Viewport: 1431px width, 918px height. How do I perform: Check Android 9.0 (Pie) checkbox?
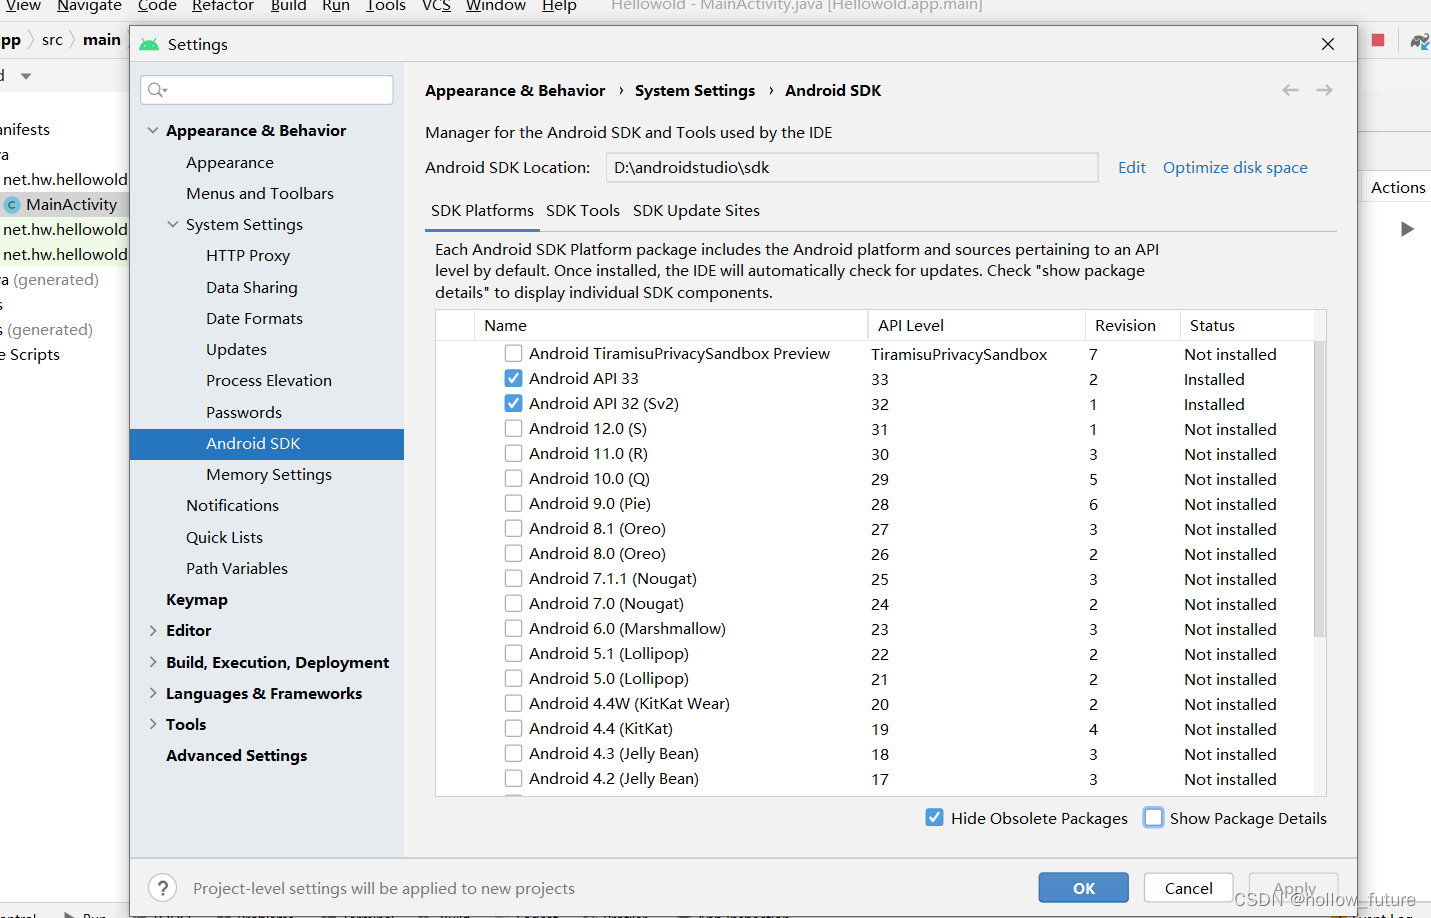point(513,503)
